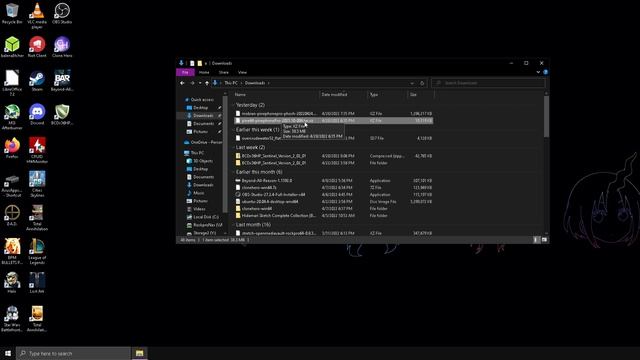Open the Windows Start menu
This screenshot has height=360, width=640.
[8, 353]
